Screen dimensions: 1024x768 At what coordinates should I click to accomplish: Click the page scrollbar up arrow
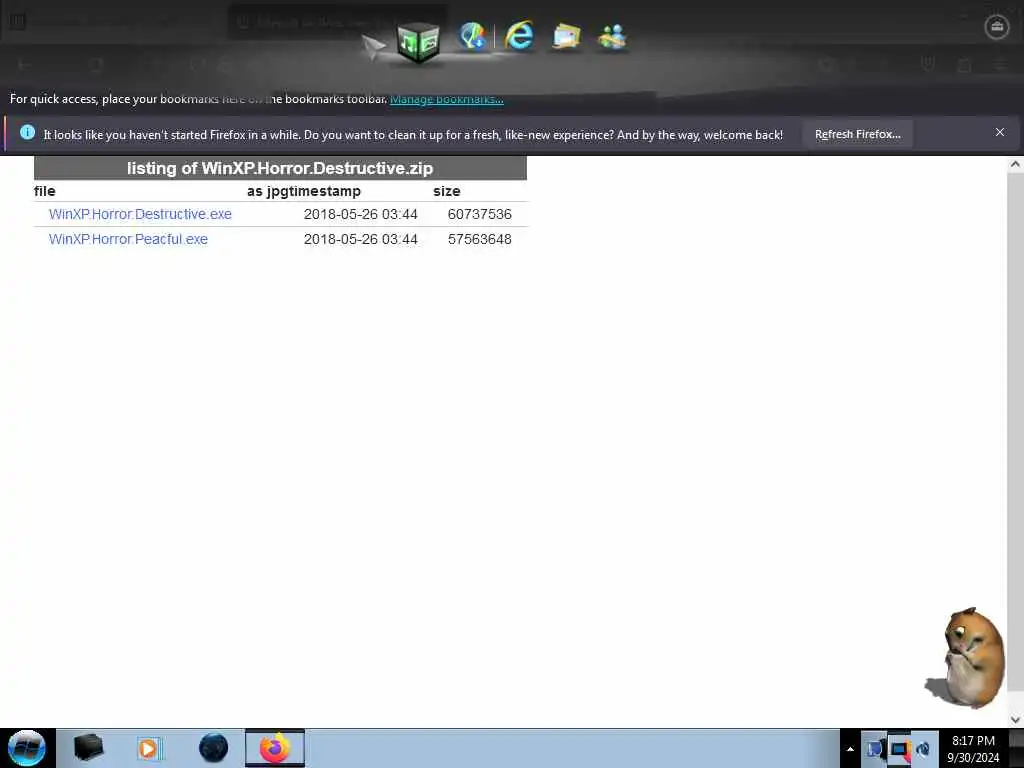tap(1015, 164)
